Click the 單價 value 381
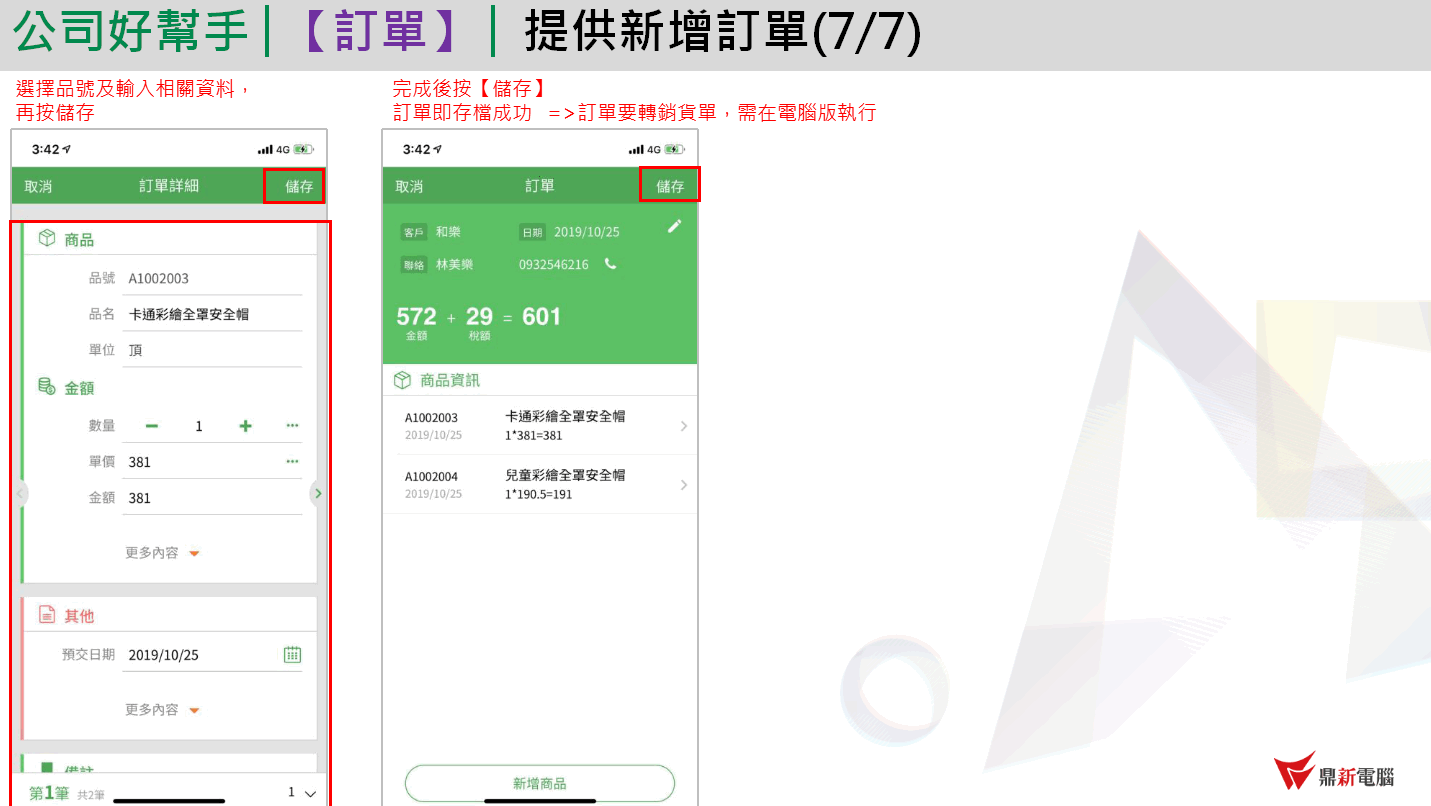 pyautogui.click(x=140, y=462)
